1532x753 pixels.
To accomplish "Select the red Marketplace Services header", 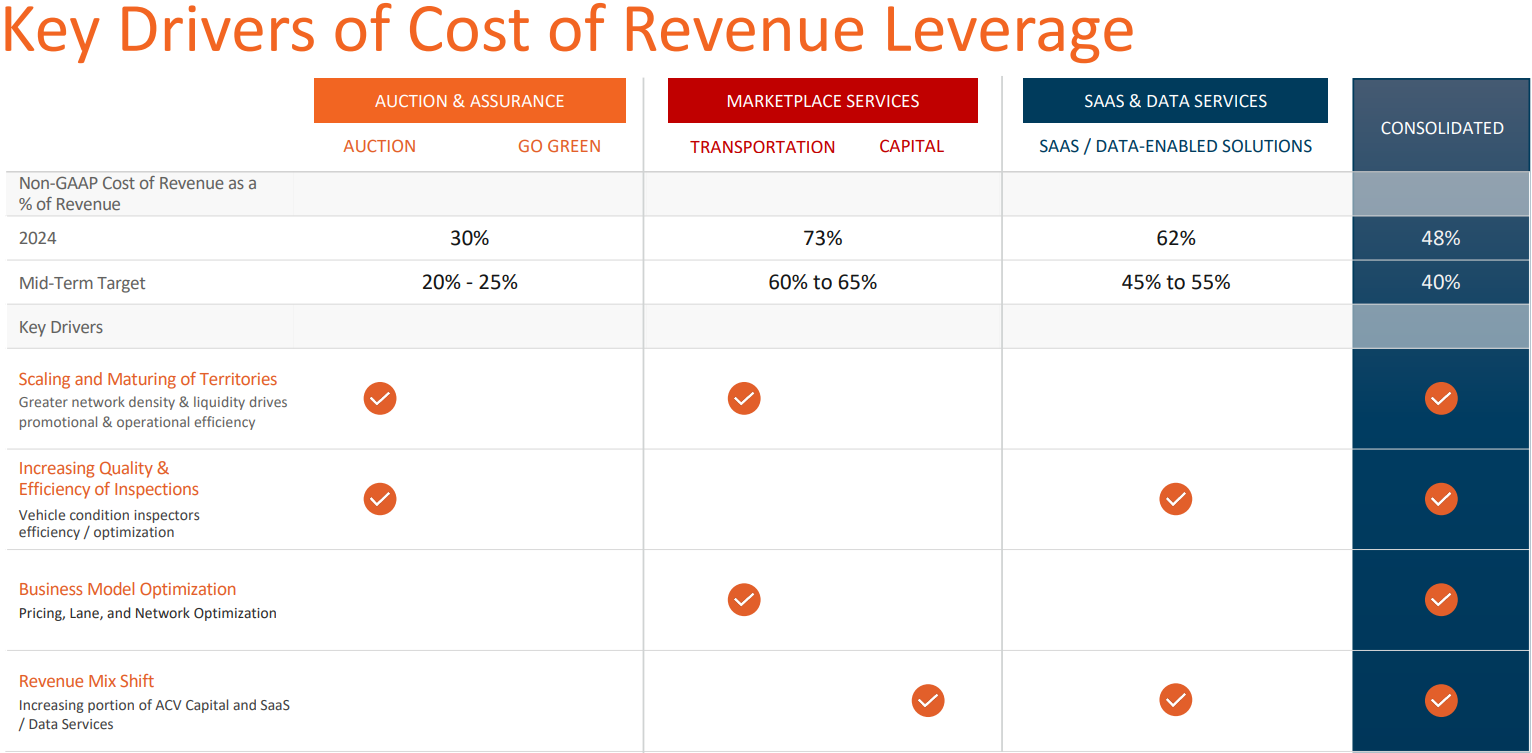I will pyautogui.click(x=822, y=101).
